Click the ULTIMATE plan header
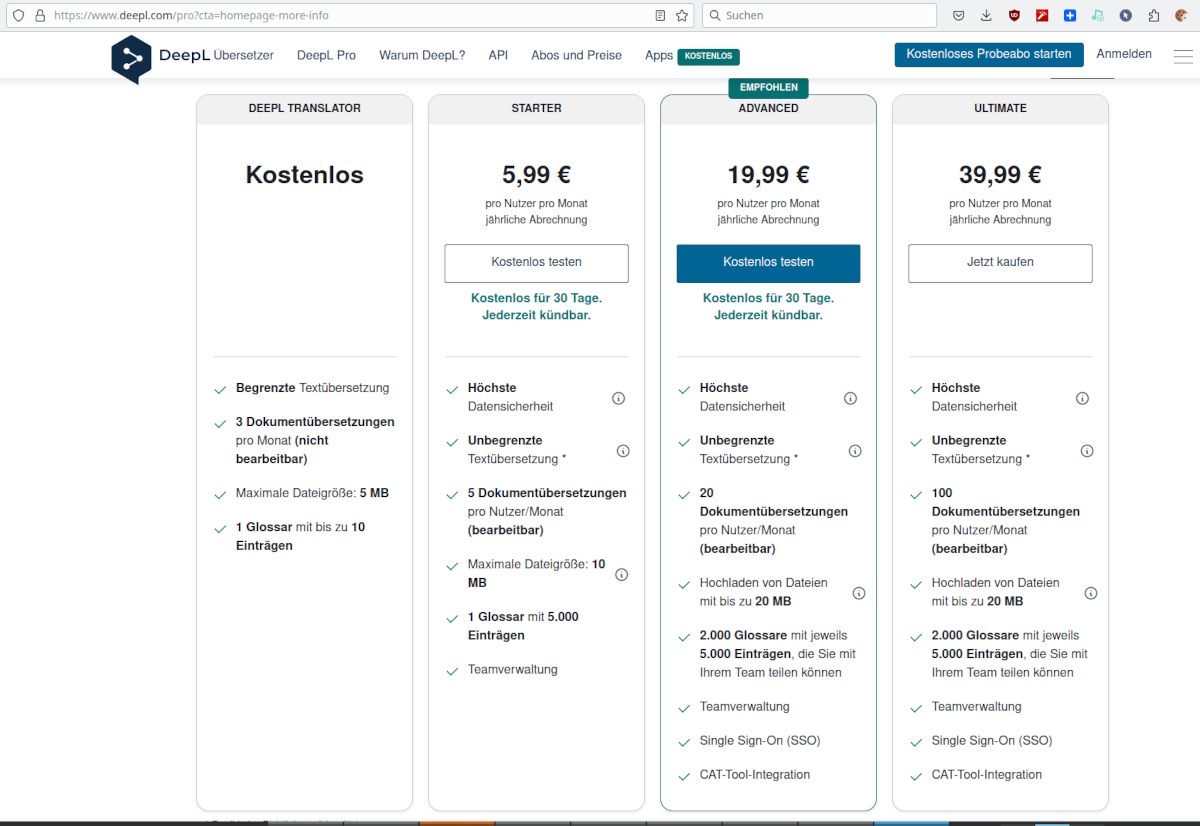Viewport: 1200px width, 826px height. [1000, 108]
